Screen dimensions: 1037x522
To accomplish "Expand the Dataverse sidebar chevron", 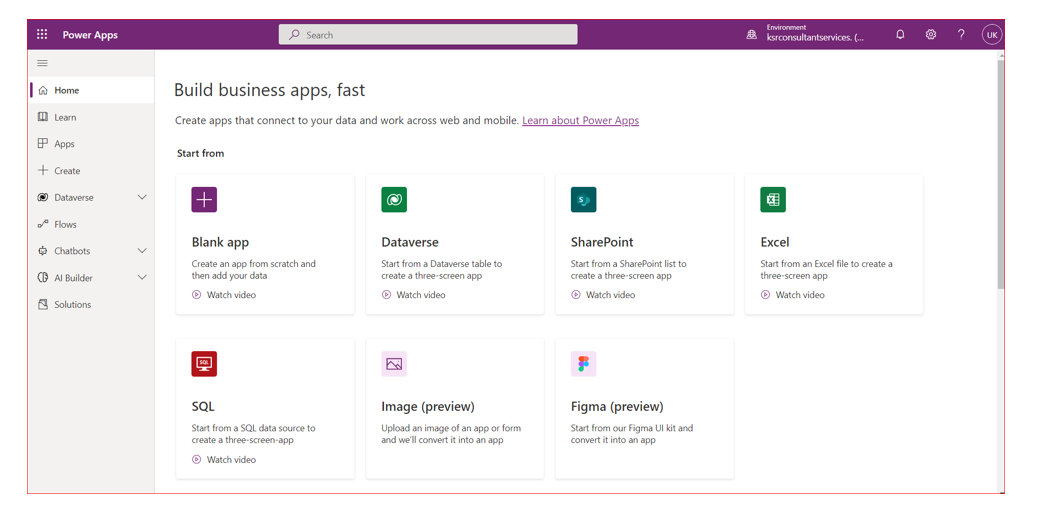I will tap(142, 197).
